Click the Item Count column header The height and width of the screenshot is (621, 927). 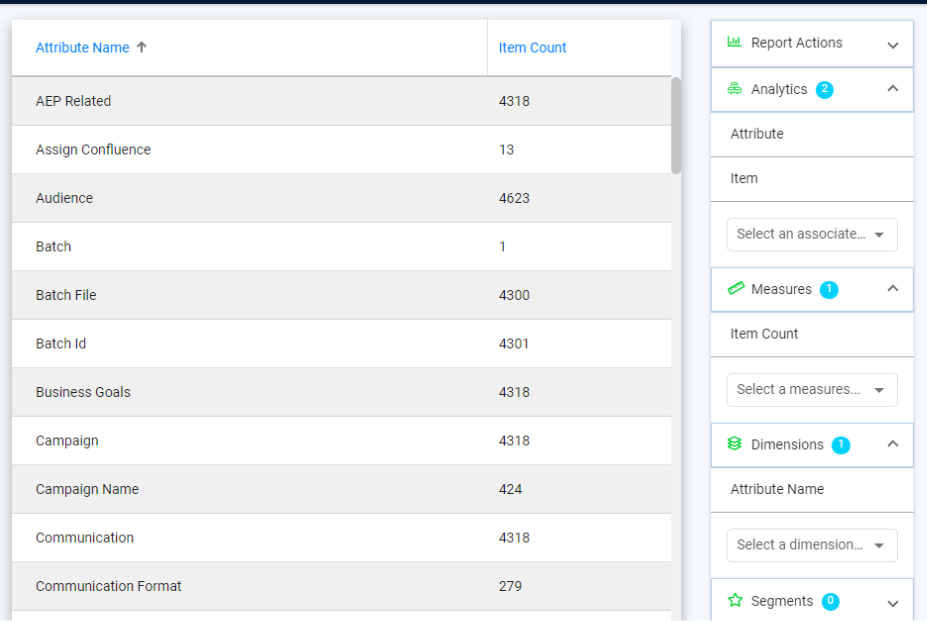click(x=532, y=47)
